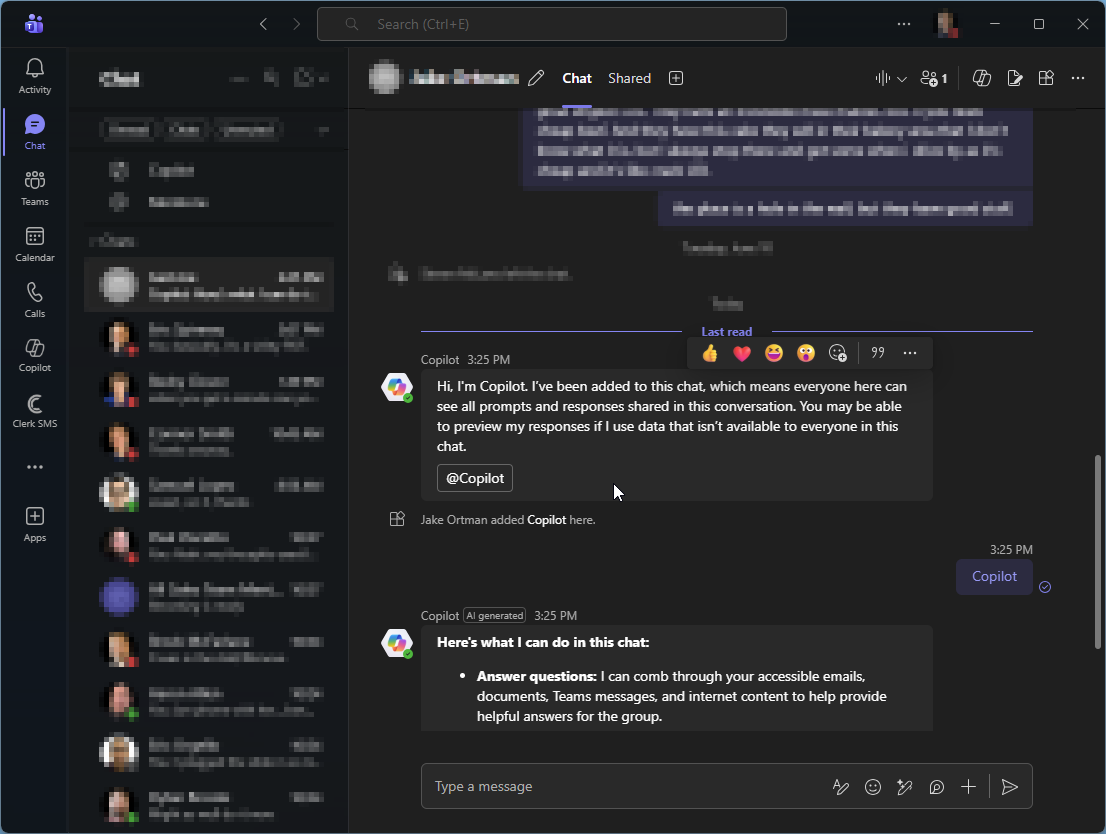Click the Copilot link in added notice
The width and height of the screenshot is (1106, 834).
(x=547, y=520)
